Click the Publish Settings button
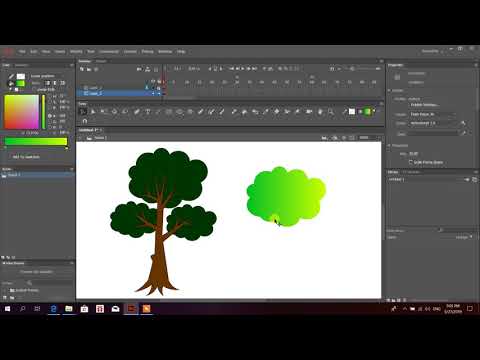Viewport: 480px width, 360px height. pos(424,105)
